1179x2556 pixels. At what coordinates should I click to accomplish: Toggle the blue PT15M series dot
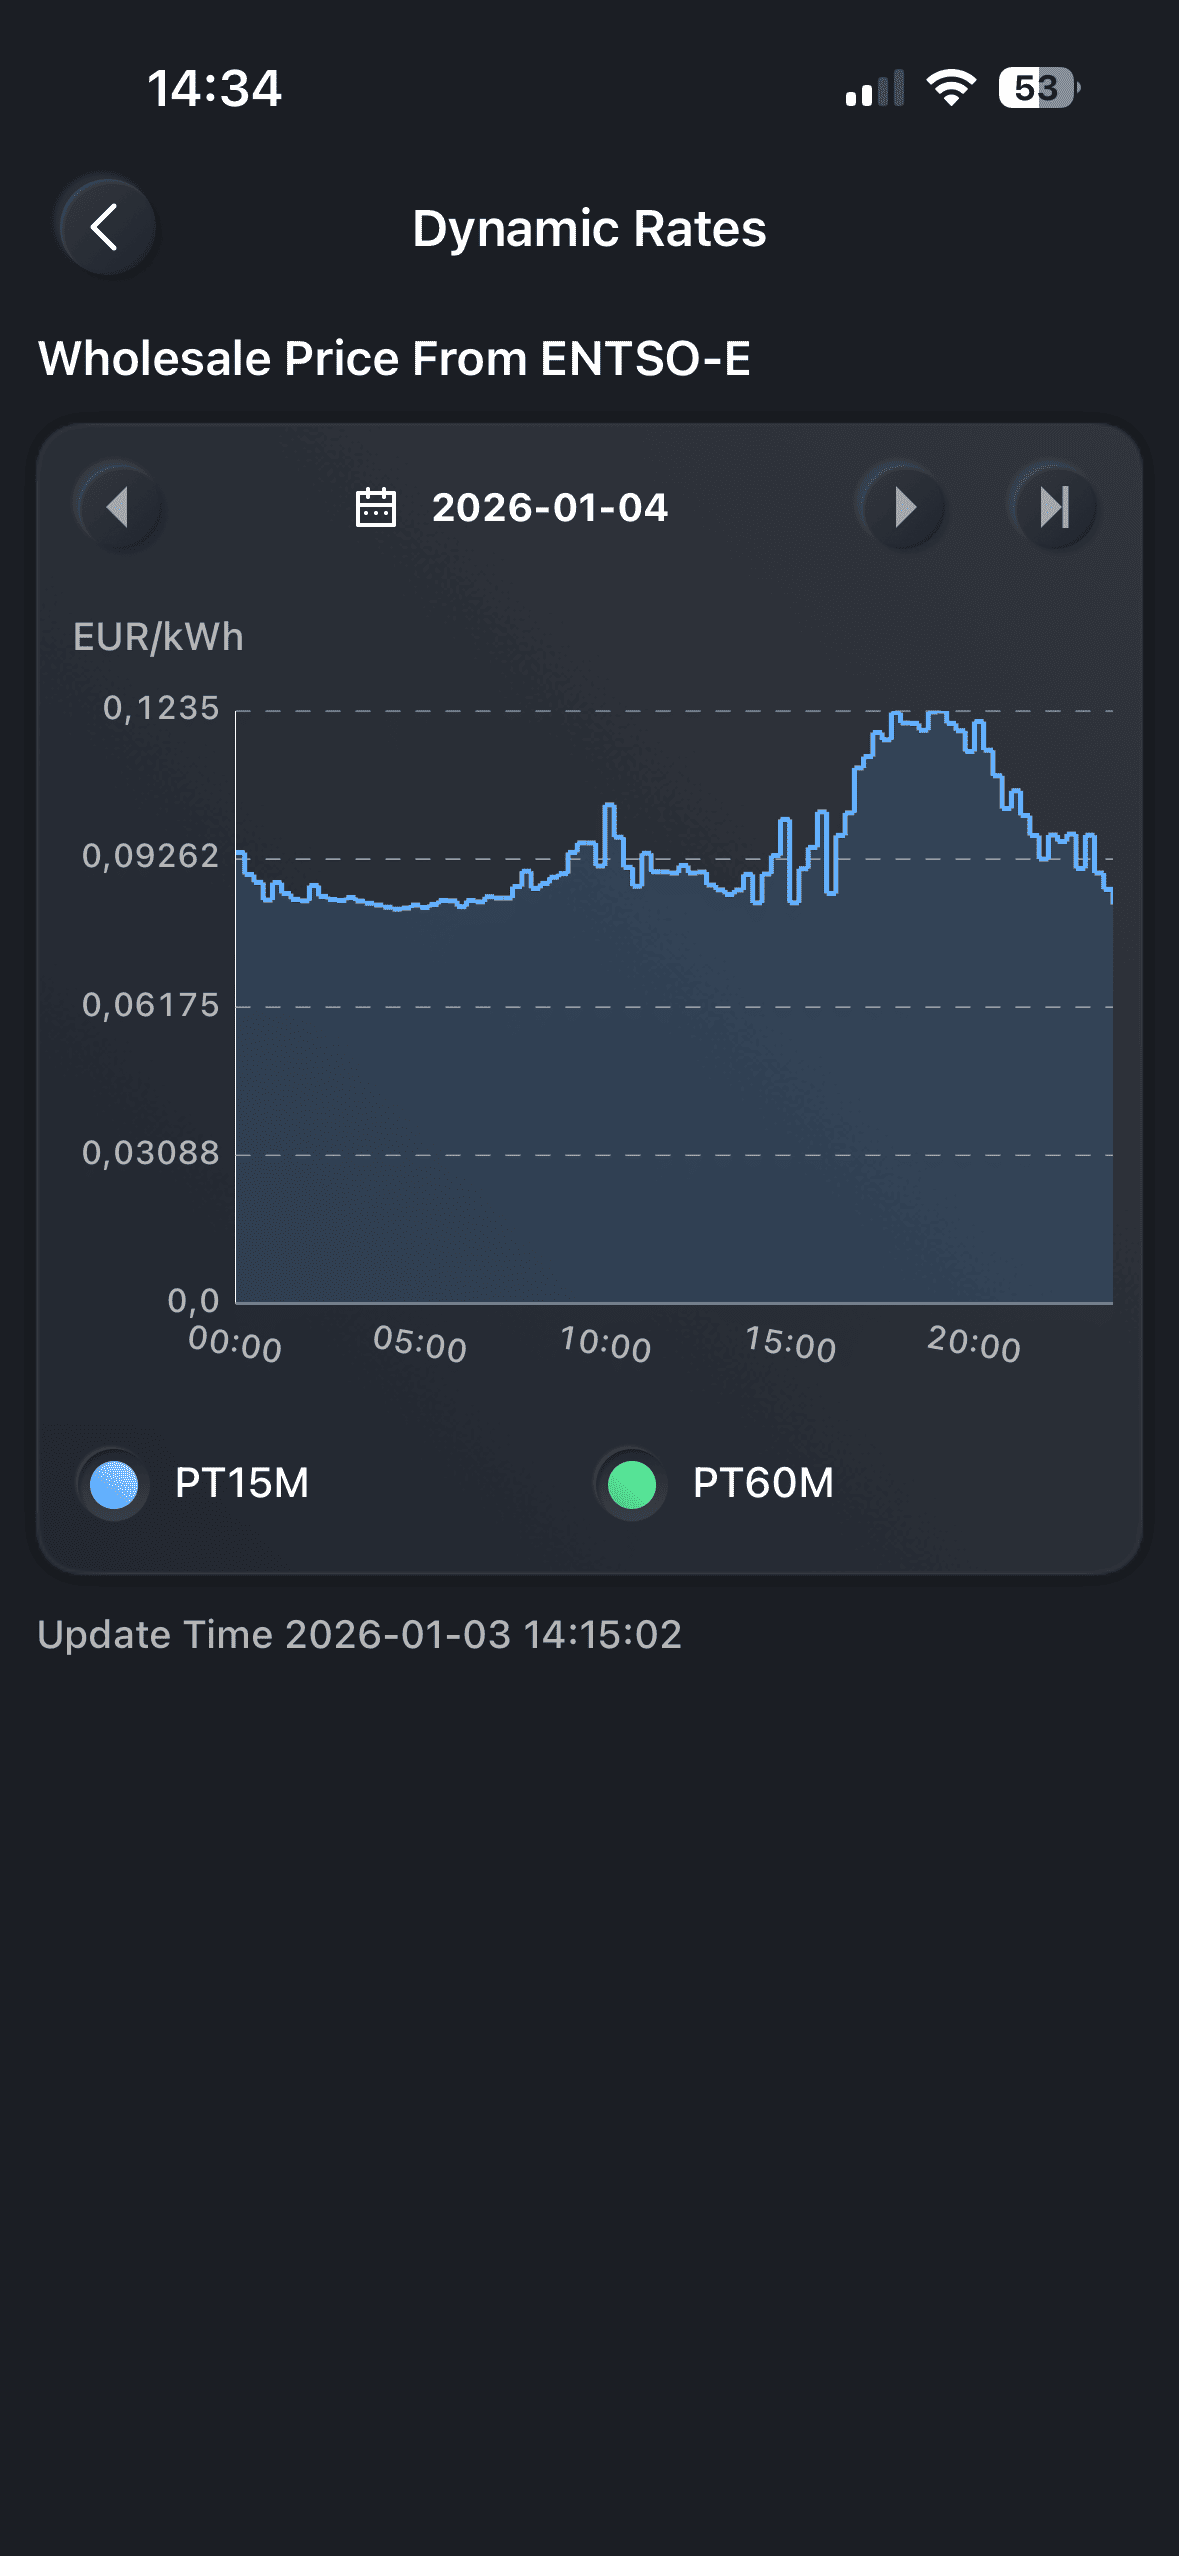(x=114, y=1484)
